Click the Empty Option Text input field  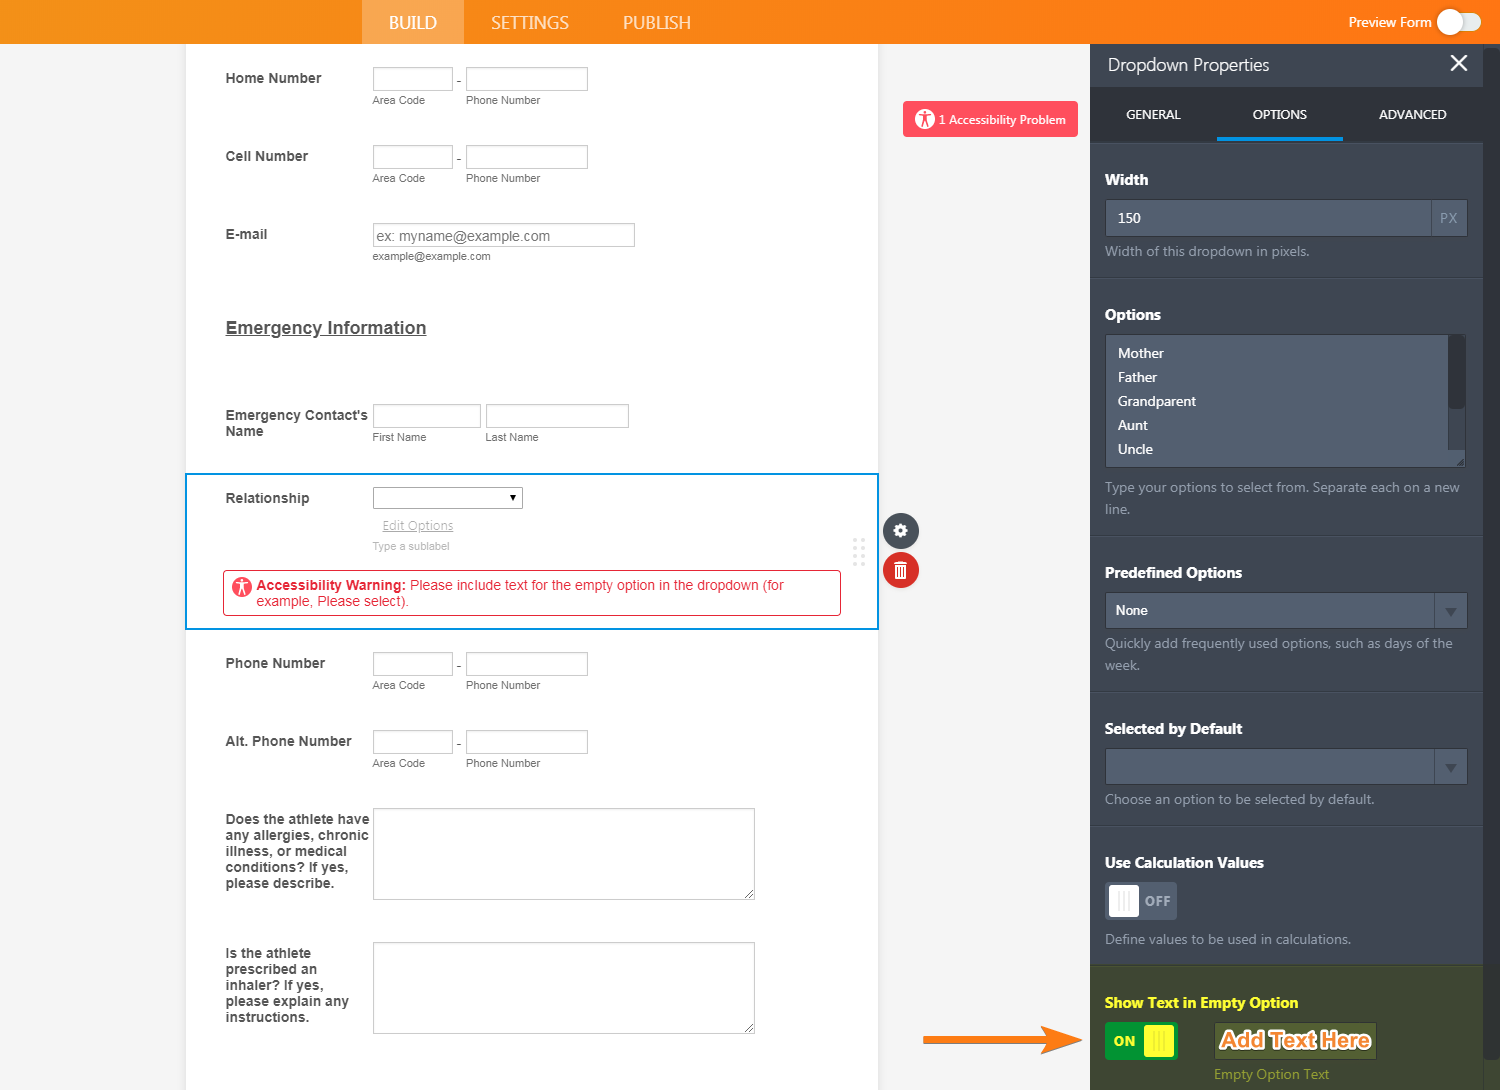point(1296,1041)
